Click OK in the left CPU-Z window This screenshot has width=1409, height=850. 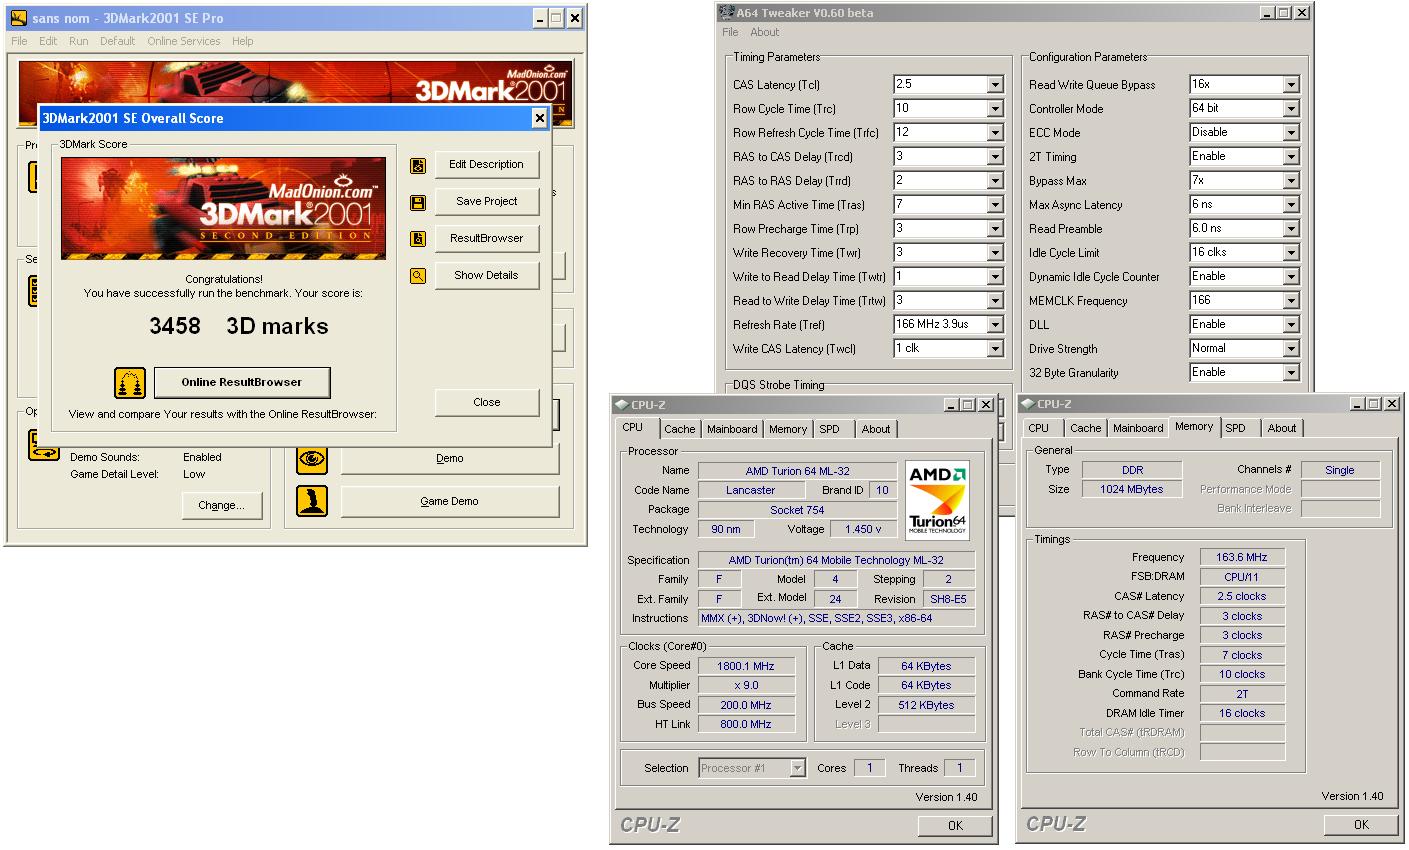click(955, 825)
